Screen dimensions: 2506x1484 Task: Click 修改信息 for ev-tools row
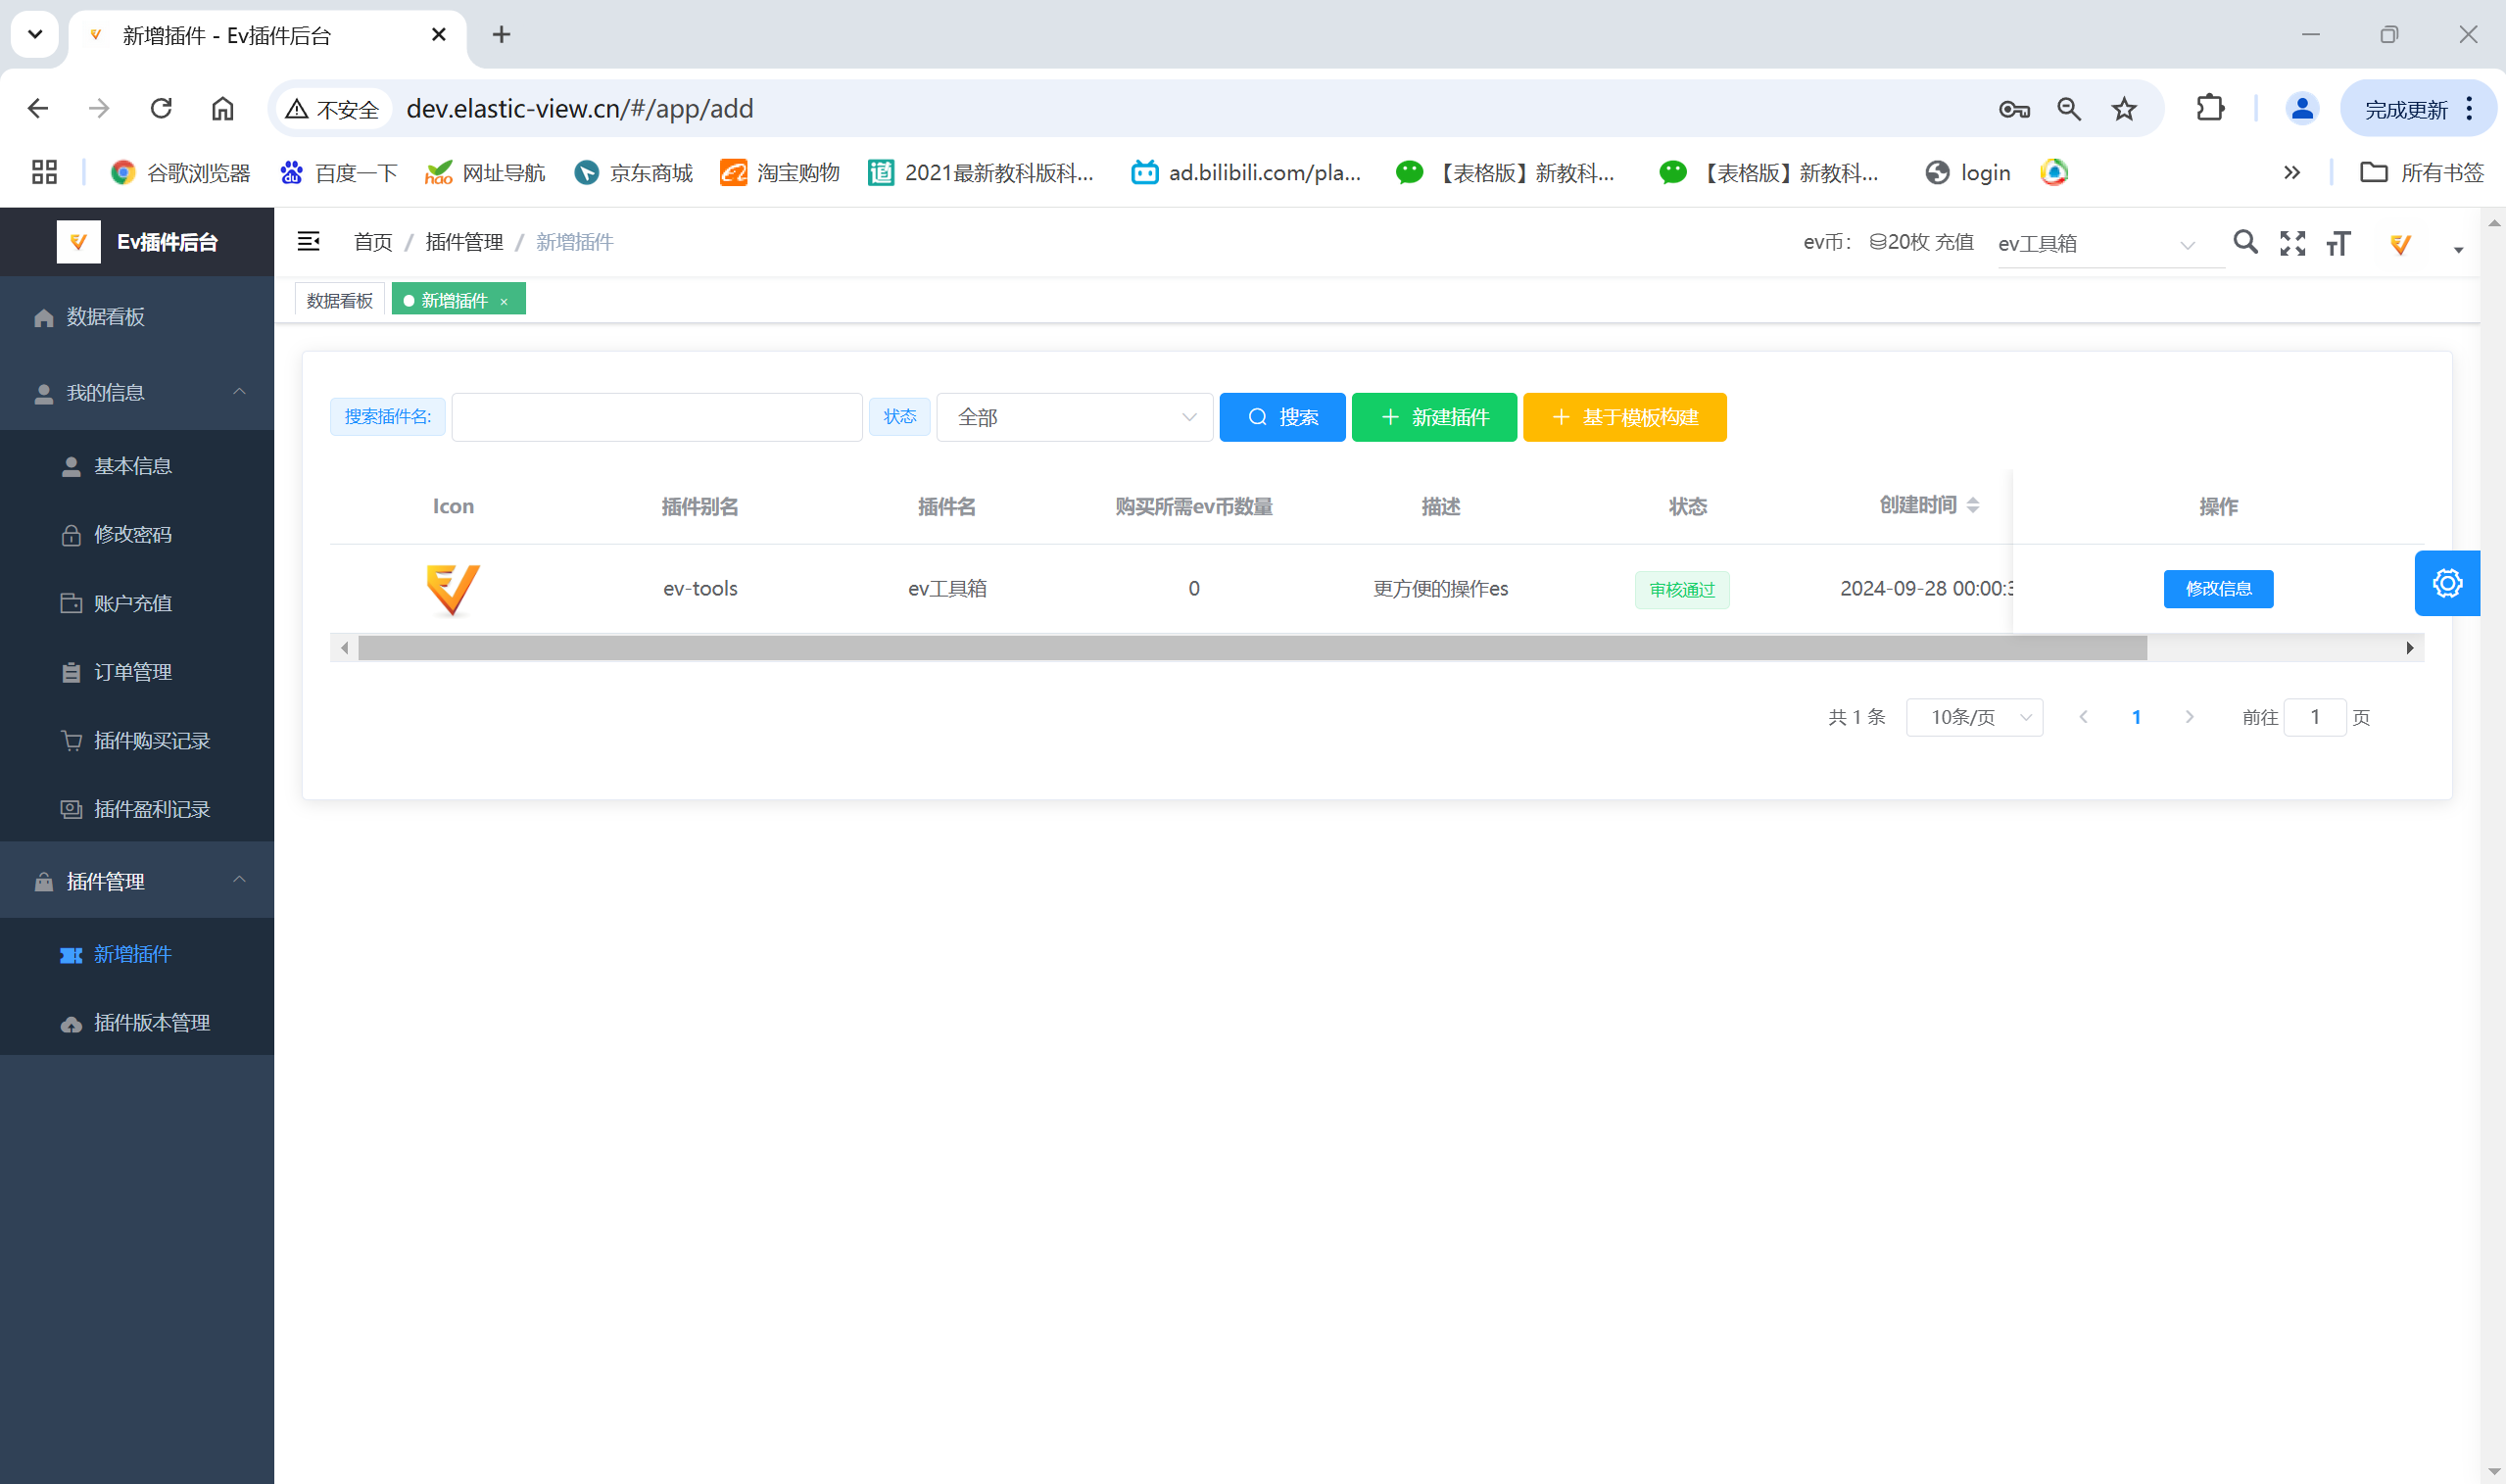pos(2218,589)
